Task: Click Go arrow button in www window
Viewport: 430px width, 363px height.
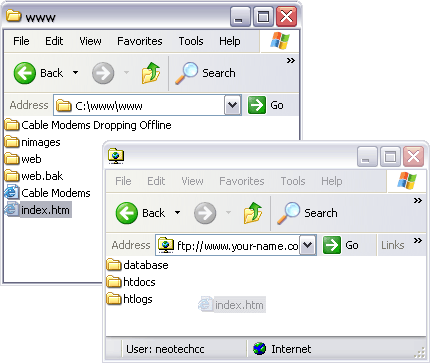Action: (257, 105)
